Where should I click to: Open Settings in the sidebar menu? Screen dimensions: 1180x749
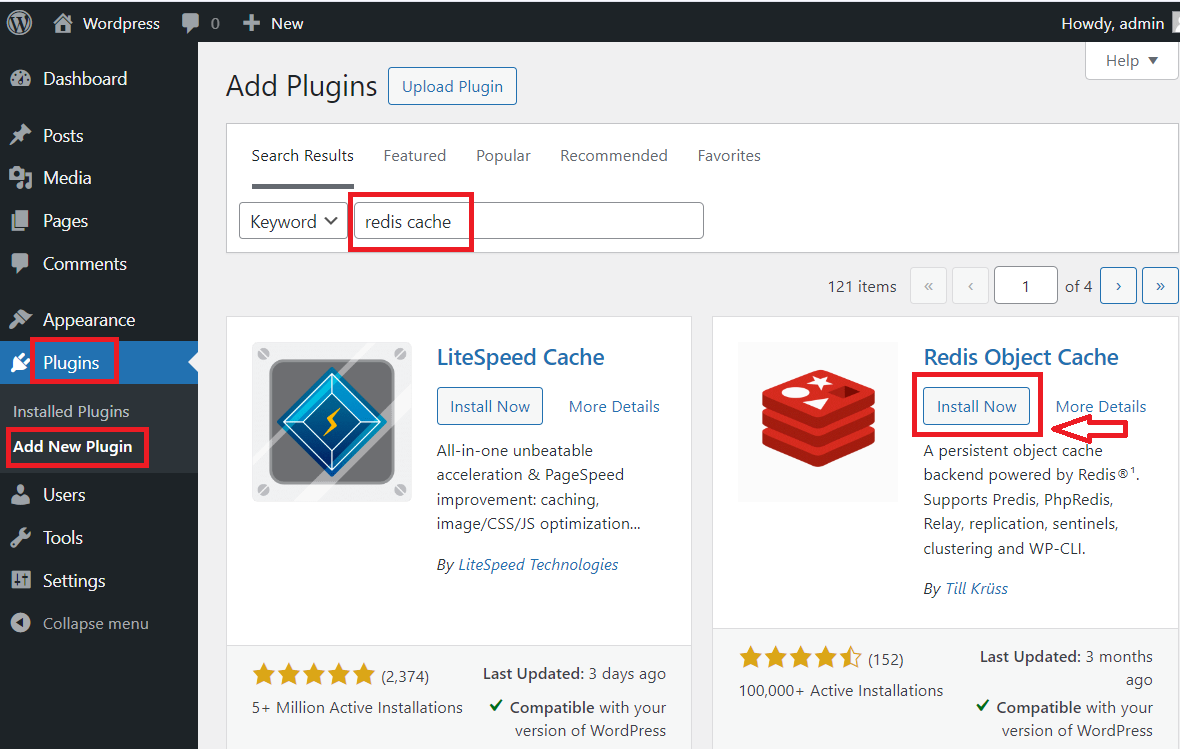(74, 581)
